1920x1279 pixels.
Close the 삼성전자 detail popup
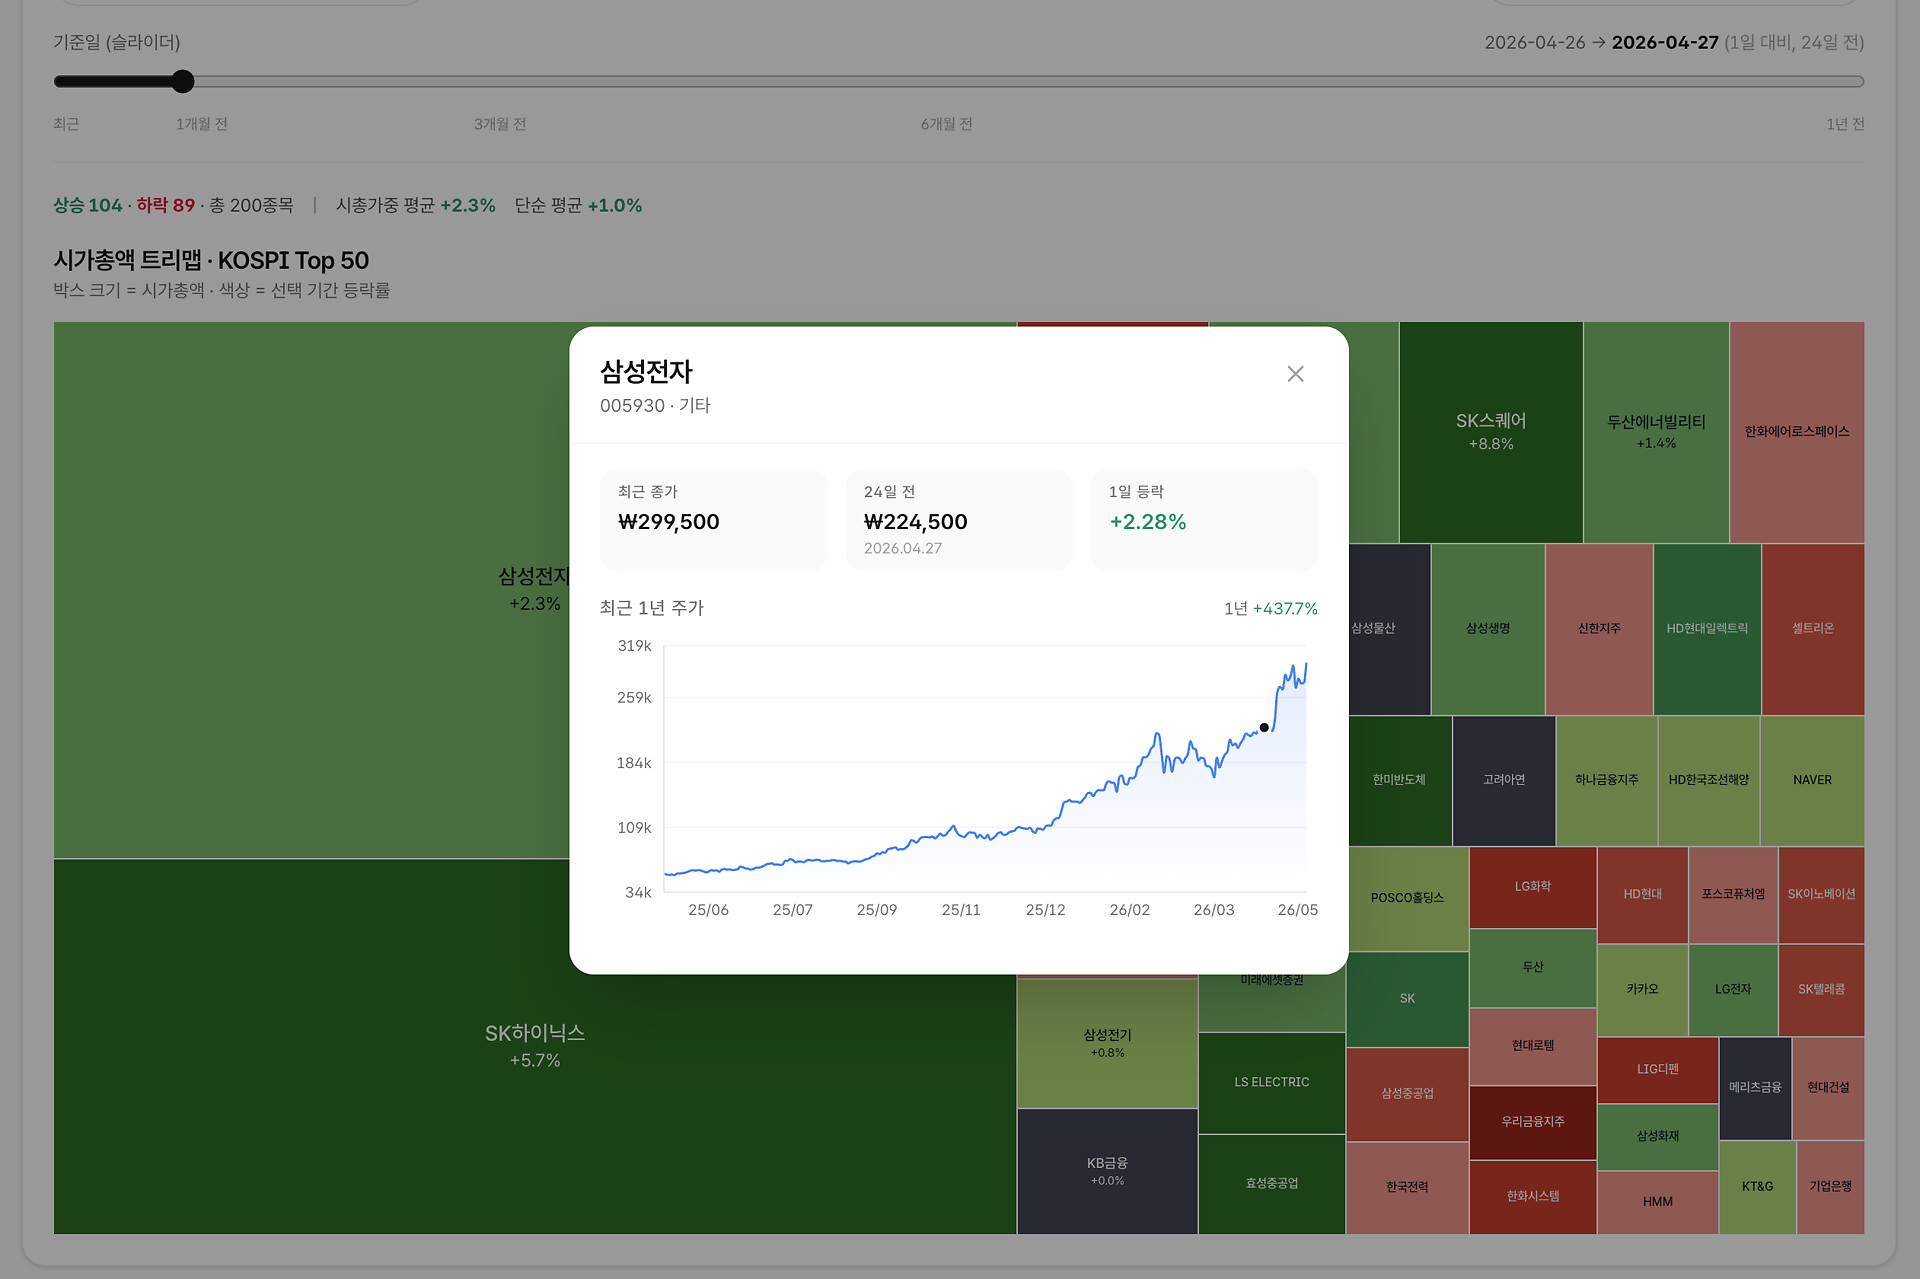(1295, 374)
